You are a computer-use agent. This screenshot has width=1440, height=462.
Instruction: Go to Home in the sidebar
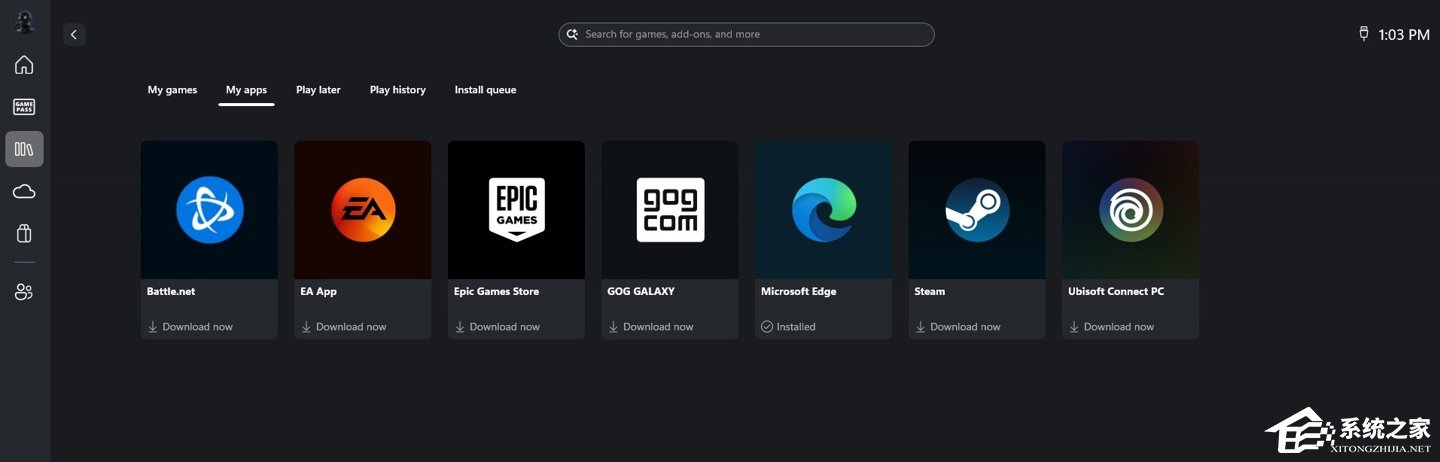pos(24,65)
